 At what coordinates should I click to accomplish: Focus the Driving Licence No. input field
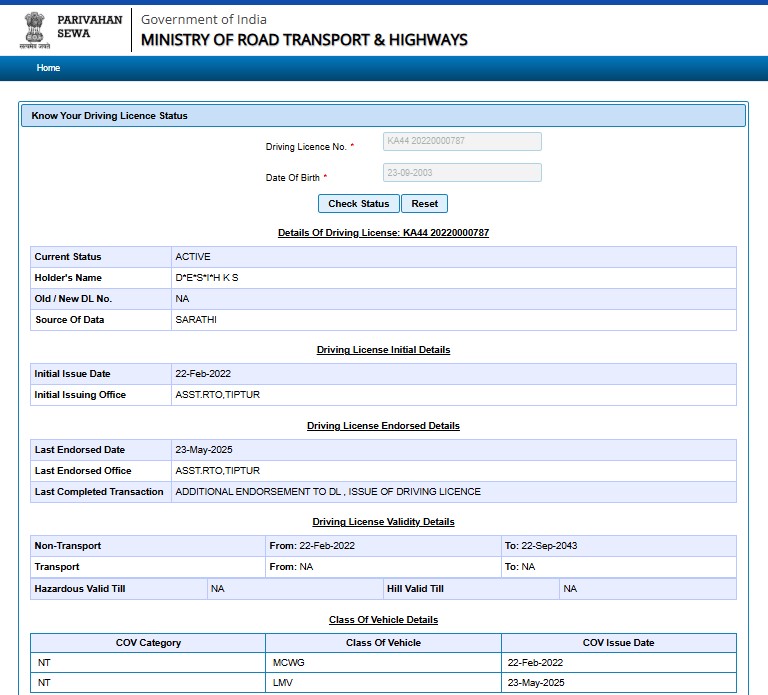click(462, 141)
